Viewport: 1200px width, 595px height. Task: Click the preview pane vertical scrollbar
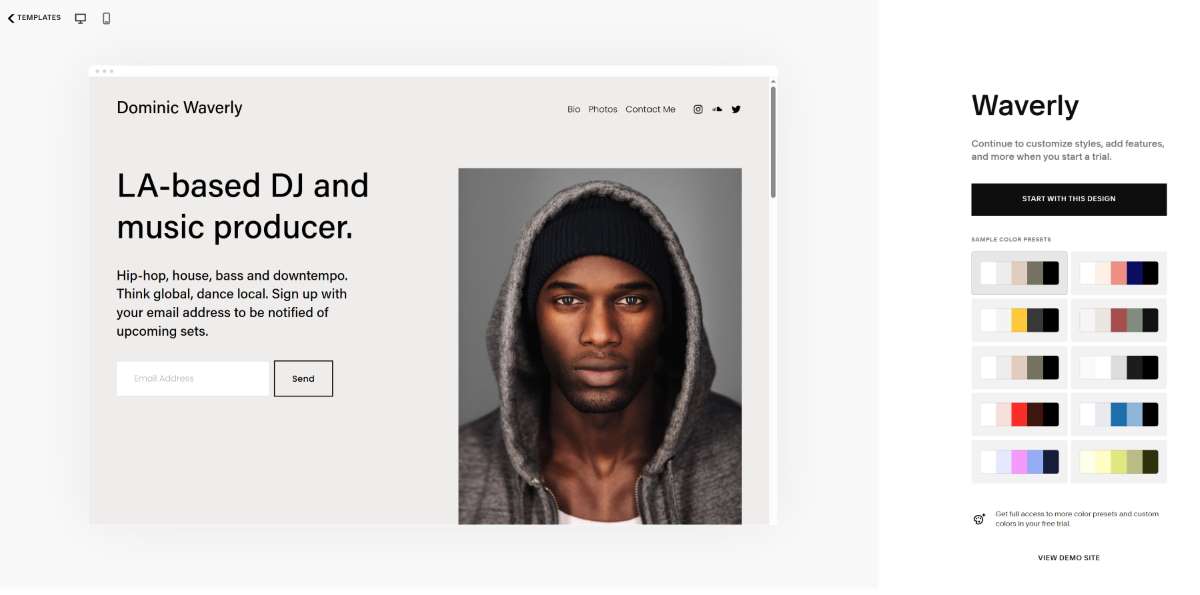772,142
